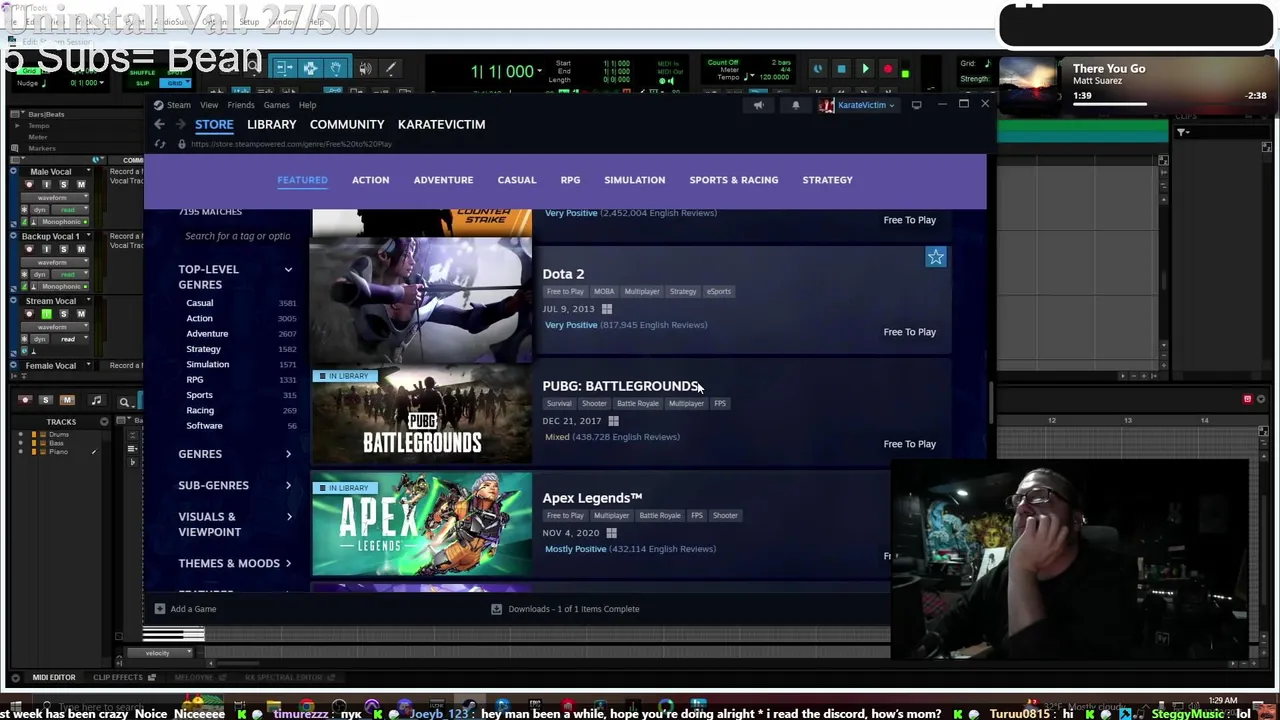The image size is (1280, 720).
Task: Expand the Genres filter section
Action: (x=288, y=454)
